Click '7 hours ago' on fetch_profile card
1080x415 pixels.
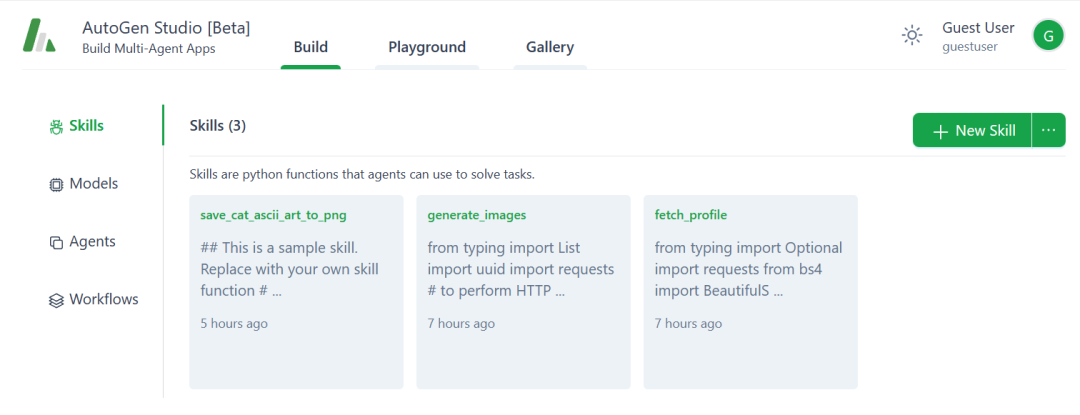(689, 323)
